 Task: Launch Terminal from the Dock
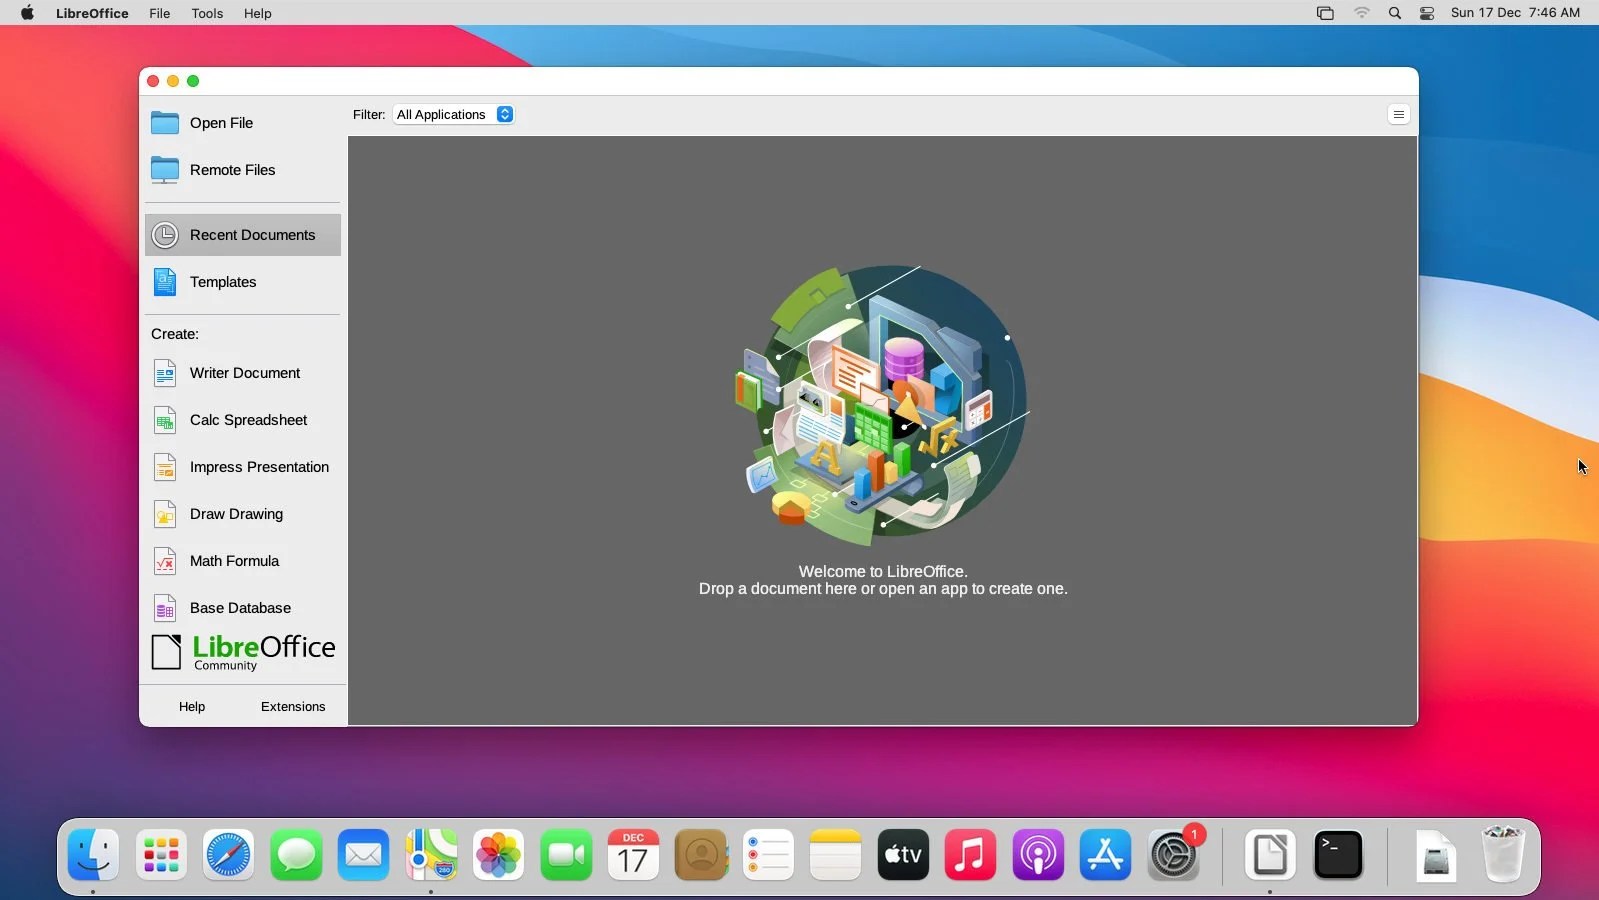tap(1338, 855)
